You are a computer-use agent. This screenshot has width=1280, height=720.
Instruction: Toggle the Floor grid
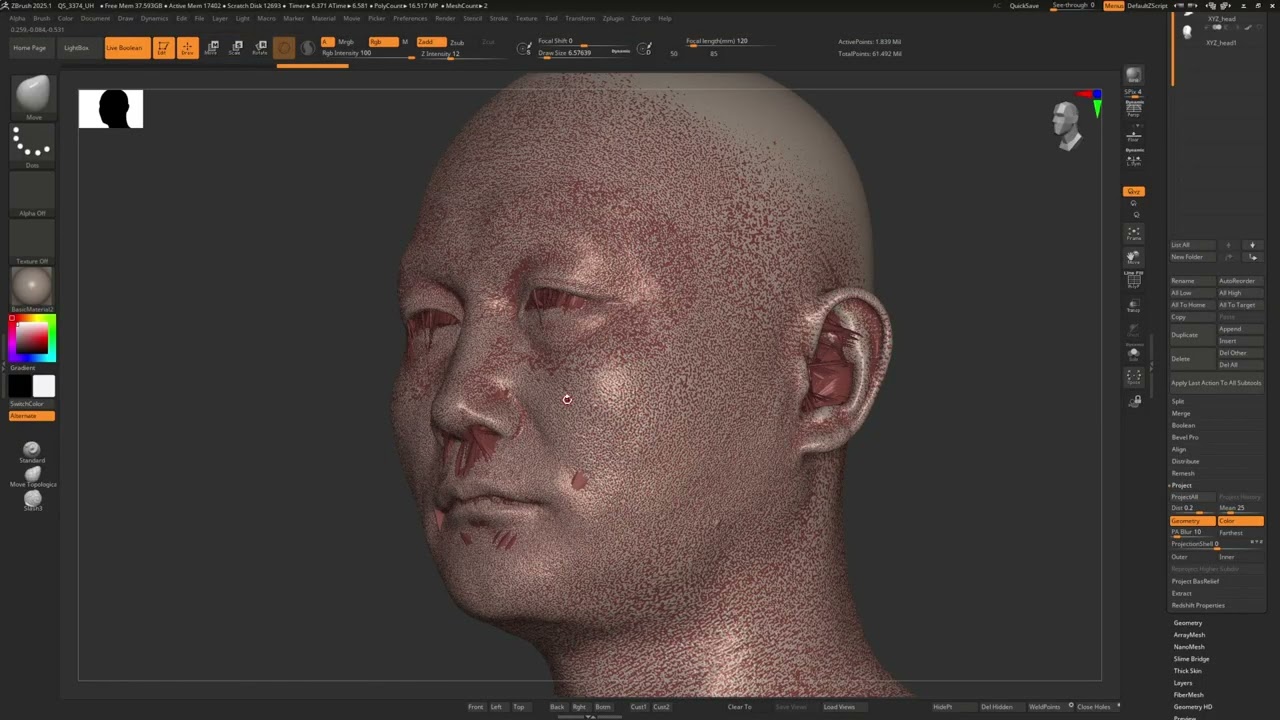1133,135
